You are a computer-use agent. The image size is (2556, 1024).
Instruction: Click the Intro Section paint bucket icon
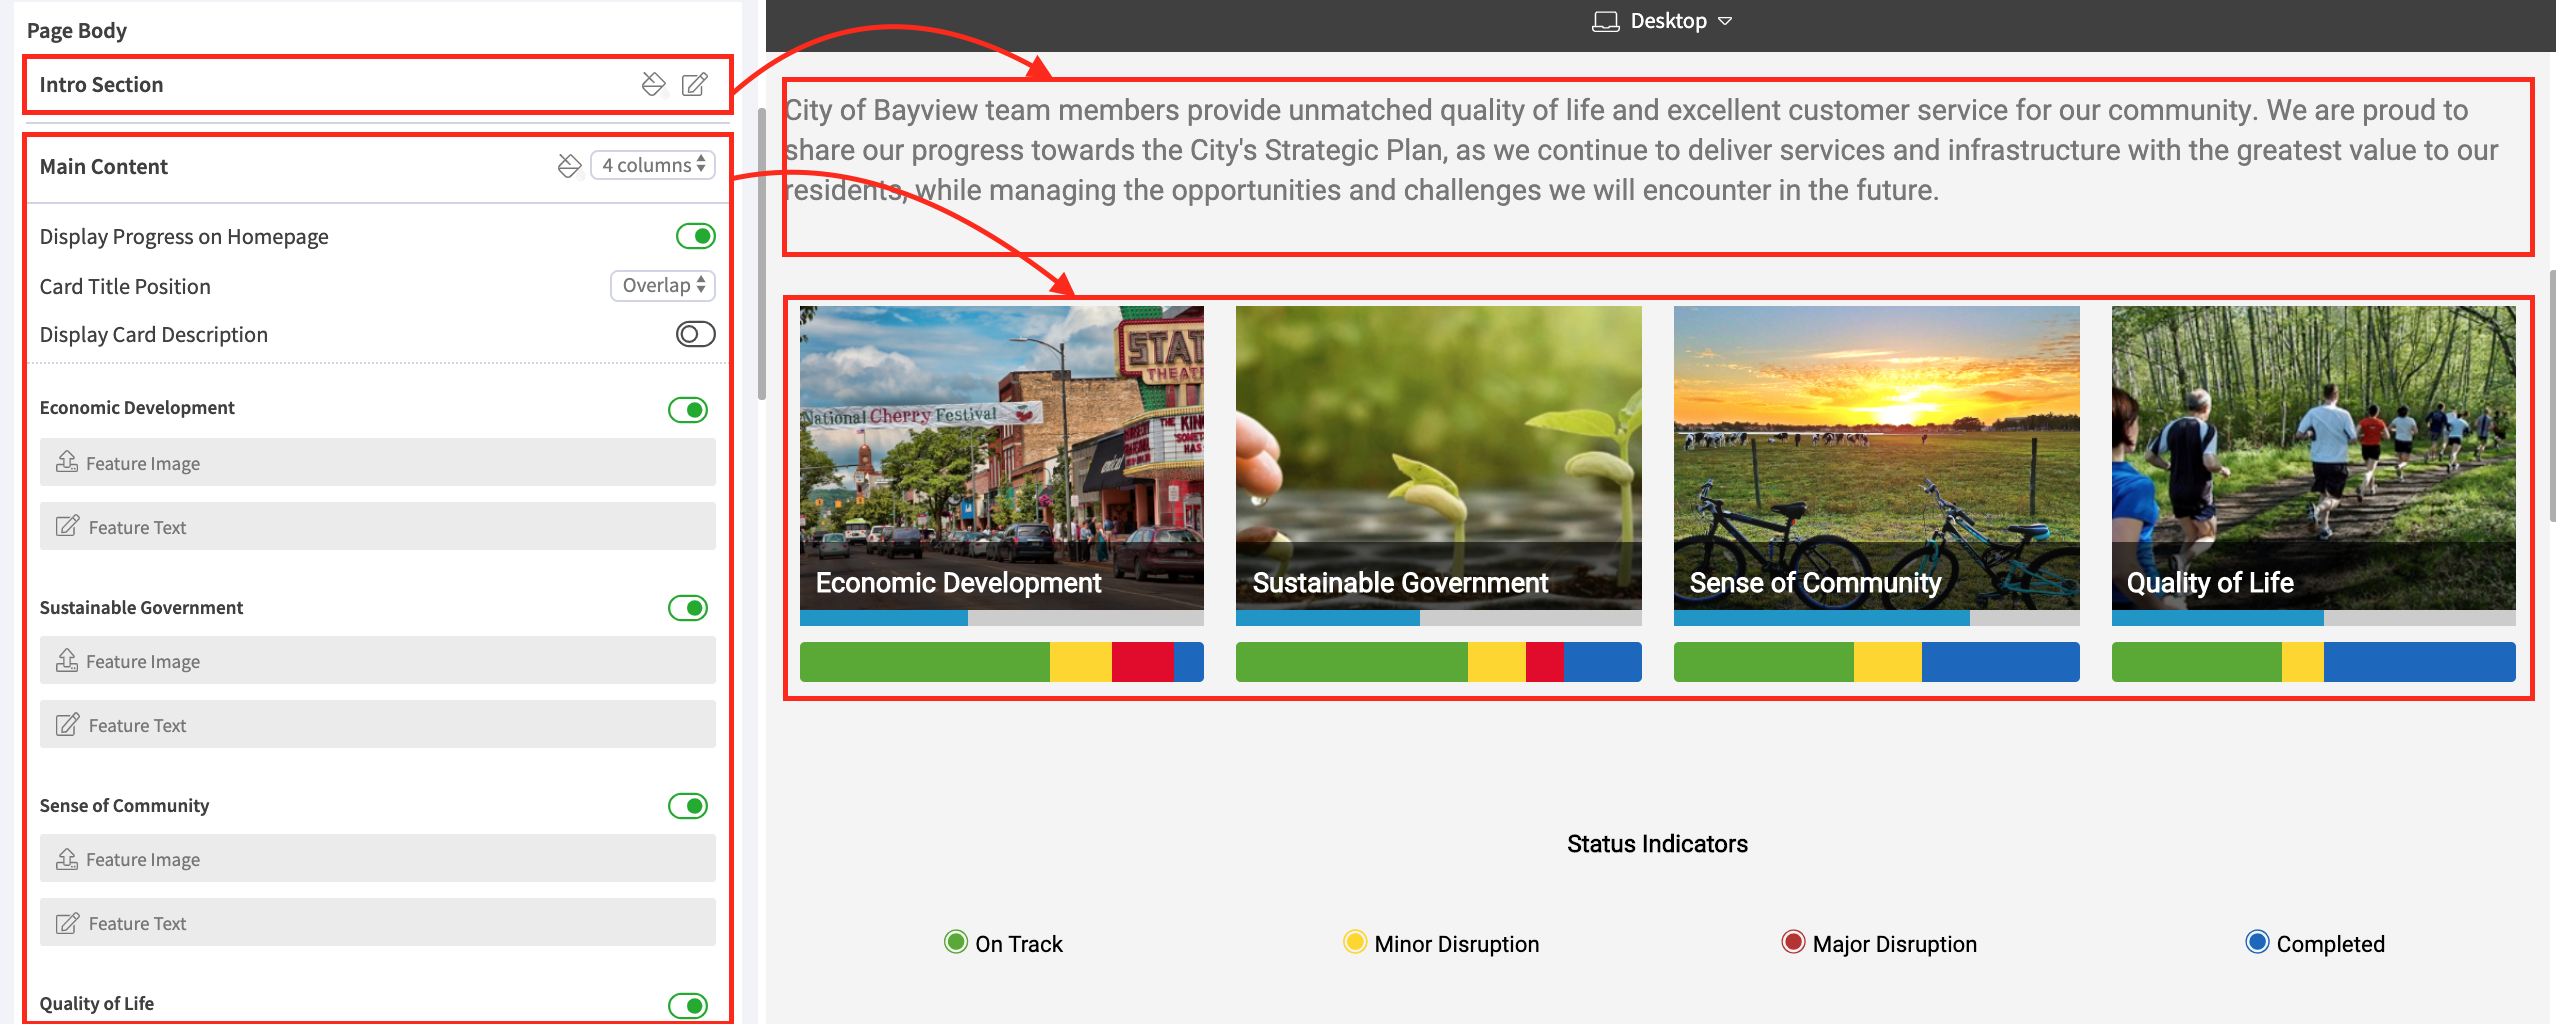point(653,84)
